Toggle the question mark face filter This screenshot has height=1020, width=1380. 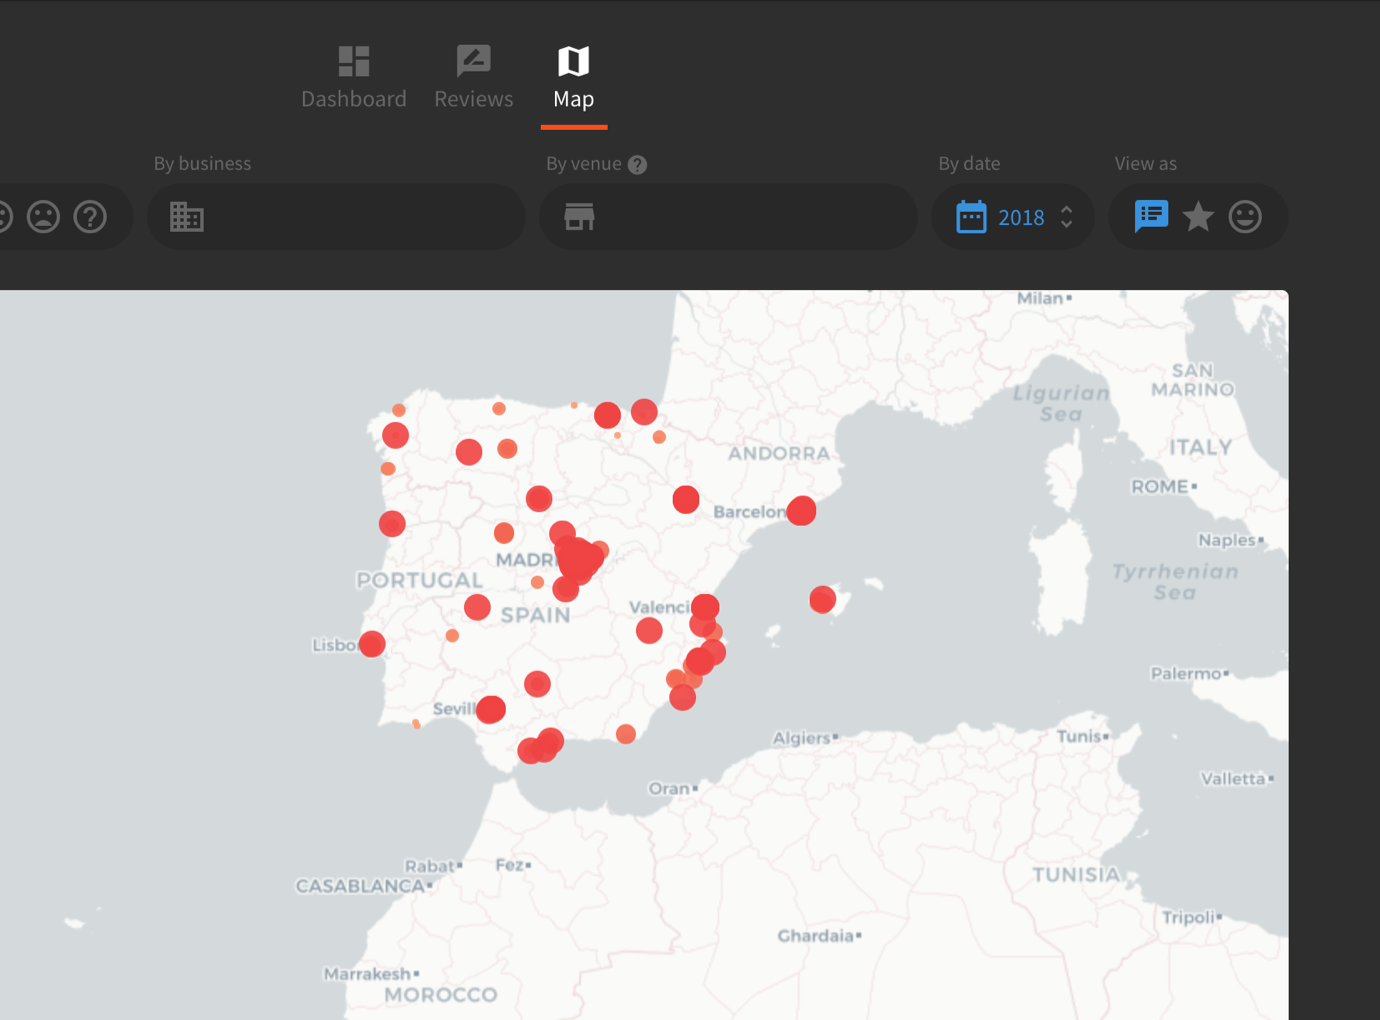tap(90, 217)
